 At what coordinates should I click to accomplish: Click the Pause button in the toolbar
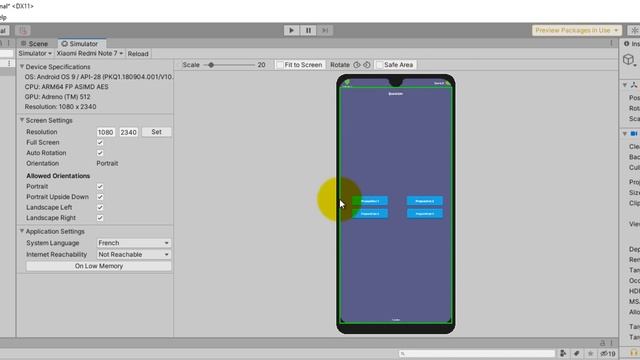[309, 30]
